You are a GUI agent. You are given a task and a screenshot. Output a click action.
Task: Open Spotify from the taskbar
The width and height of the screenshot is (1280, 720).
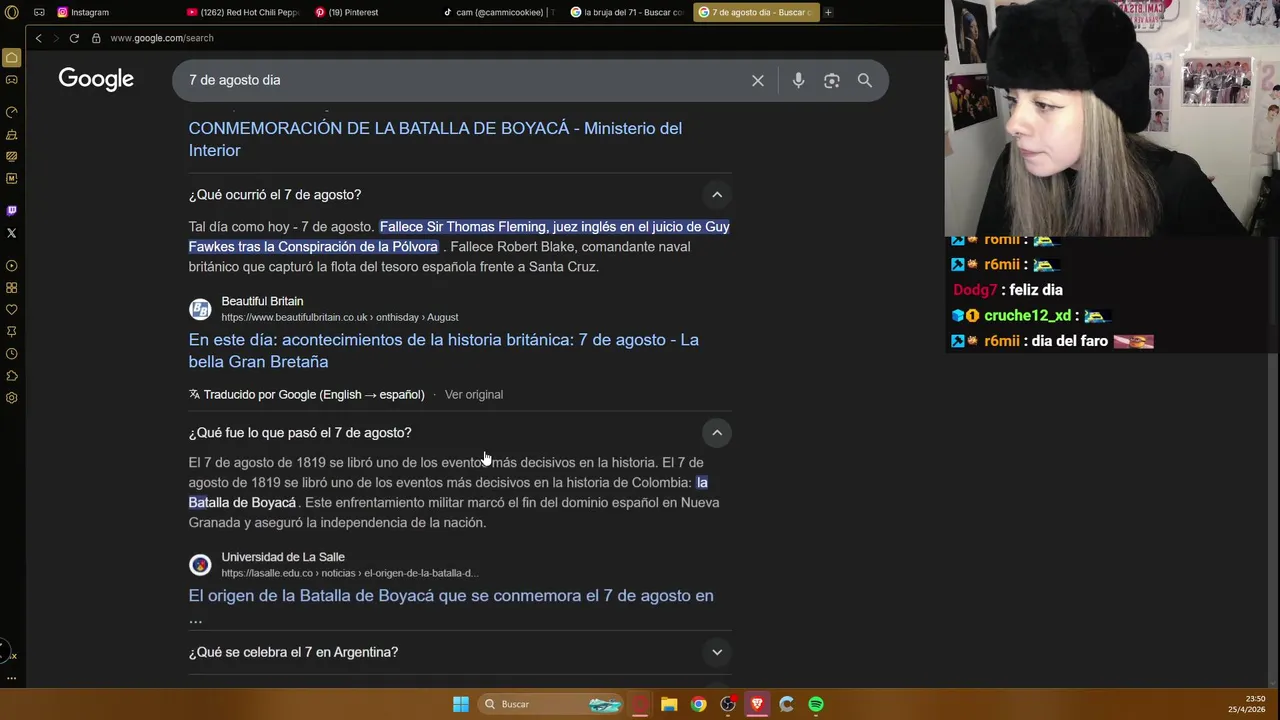(816, 704)
